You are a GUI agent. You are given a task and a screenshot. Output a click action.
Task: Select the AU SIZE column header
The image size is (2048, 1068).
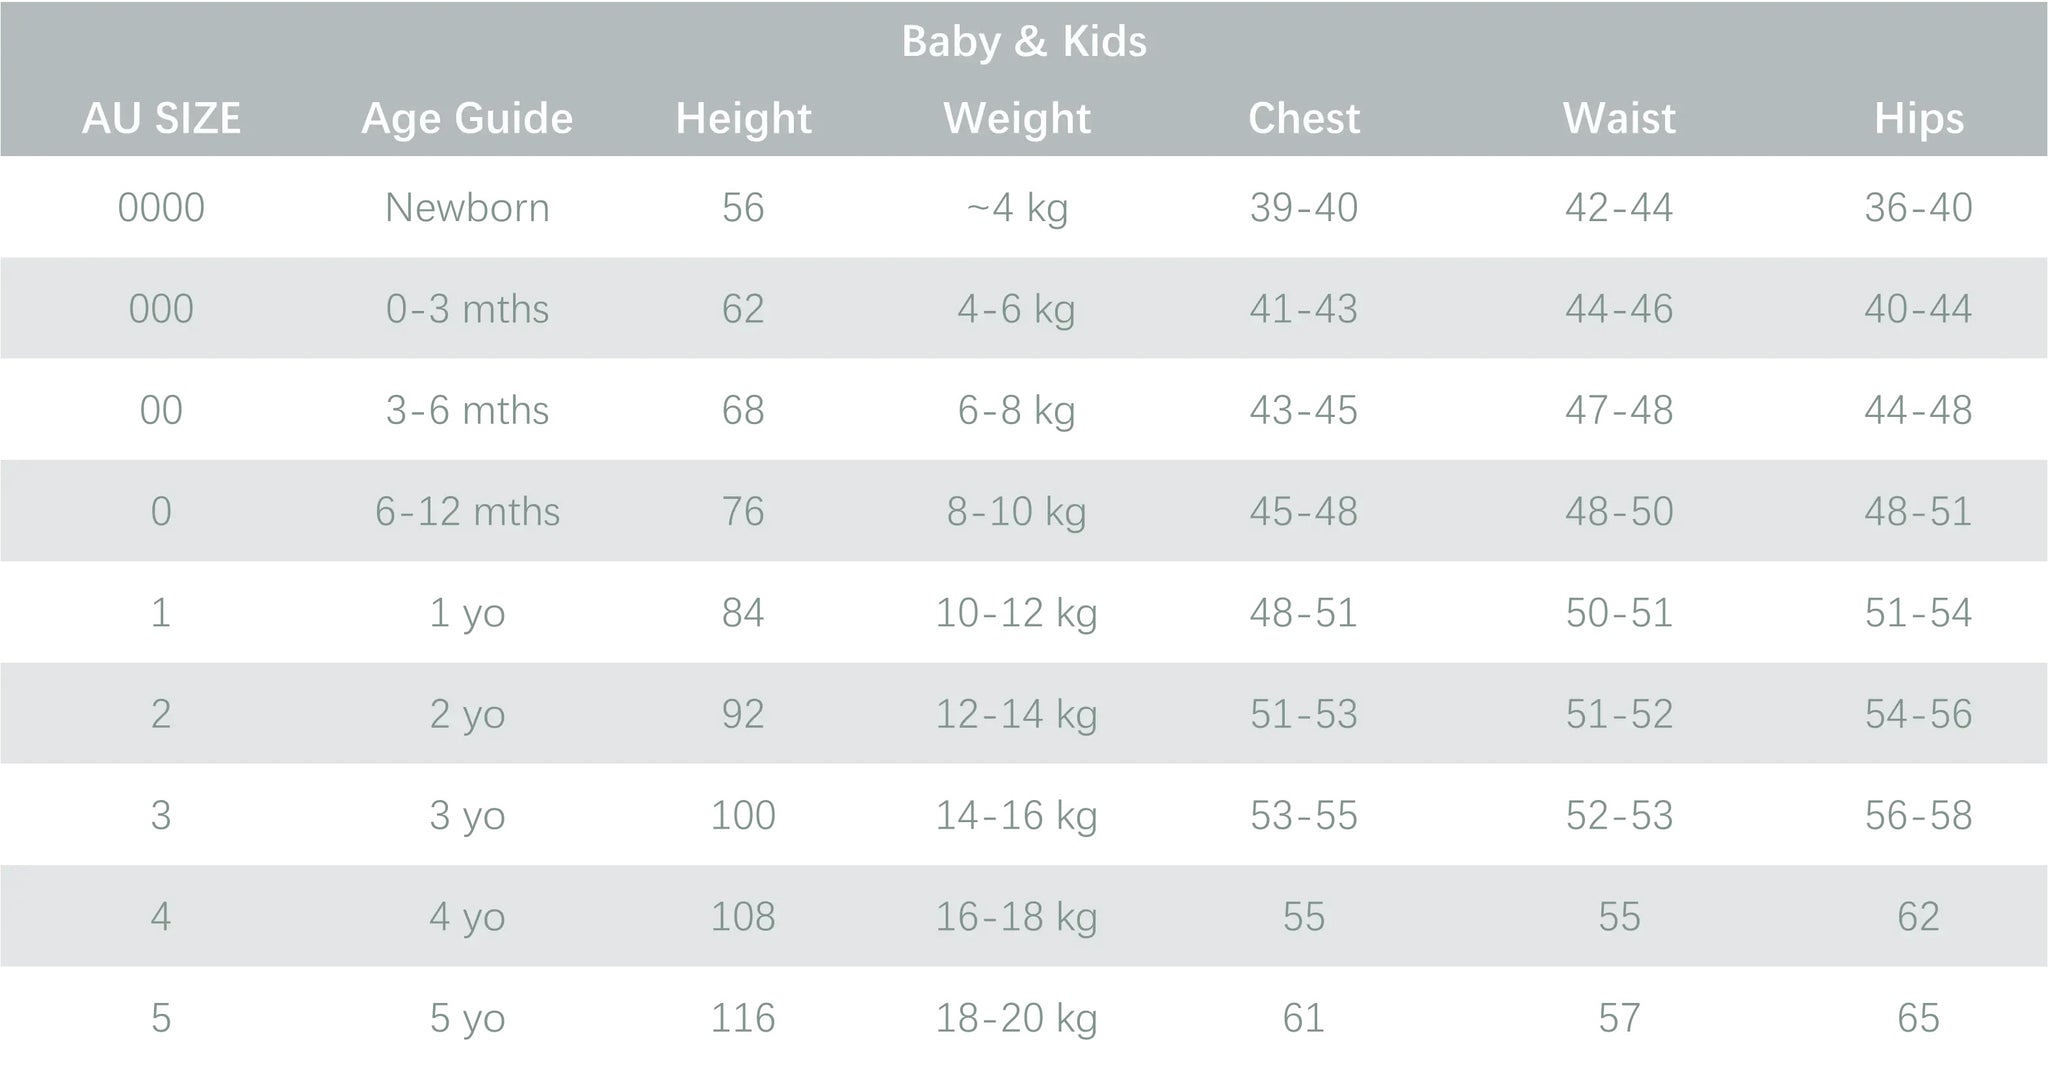[x=161, y=119]
